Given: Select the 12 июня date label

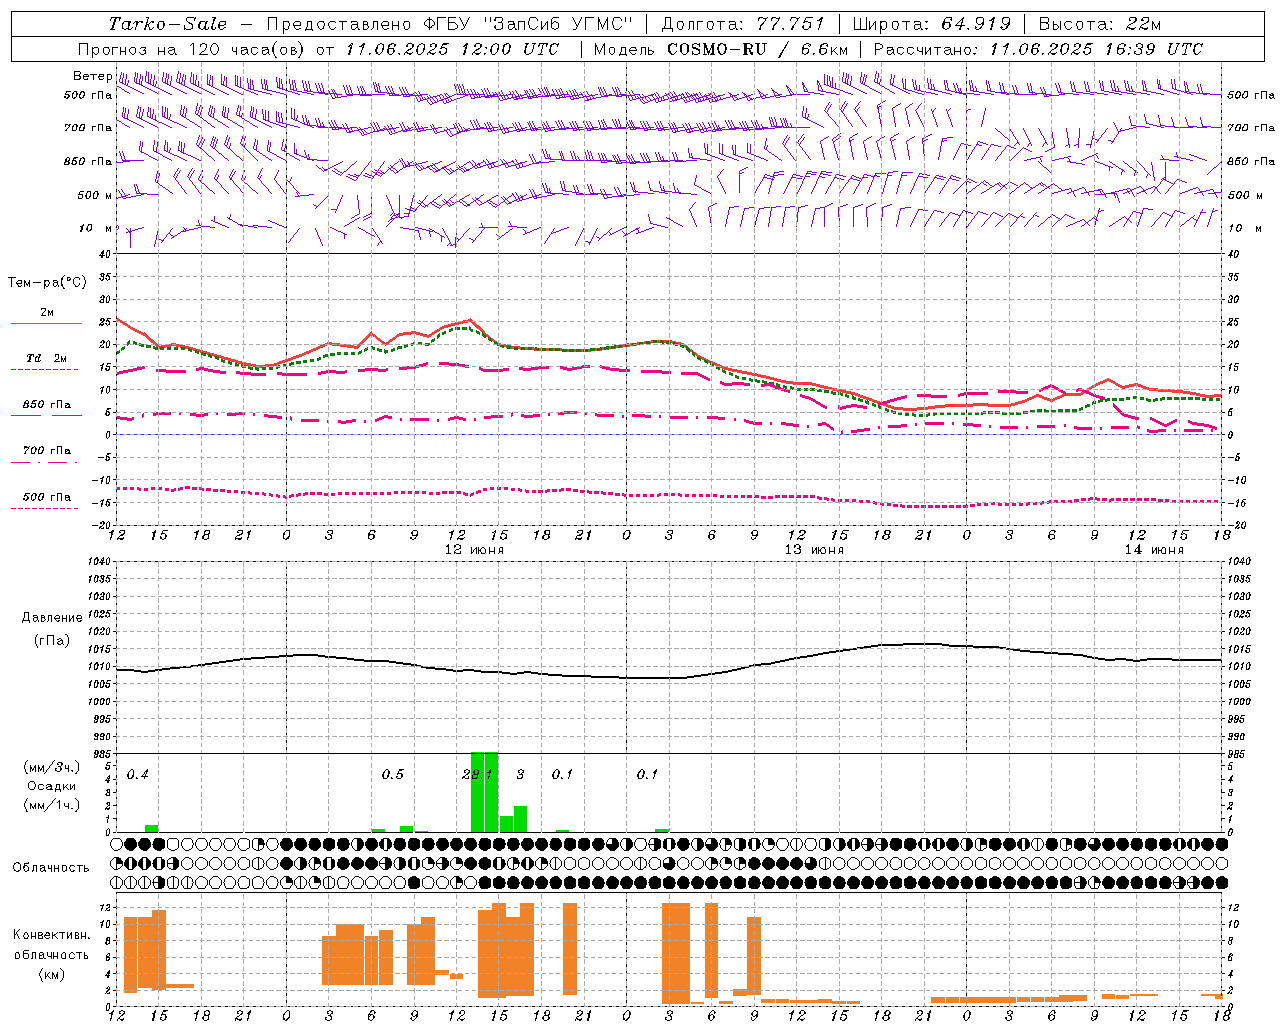Looking at the screenshot, I should (474, 550).
